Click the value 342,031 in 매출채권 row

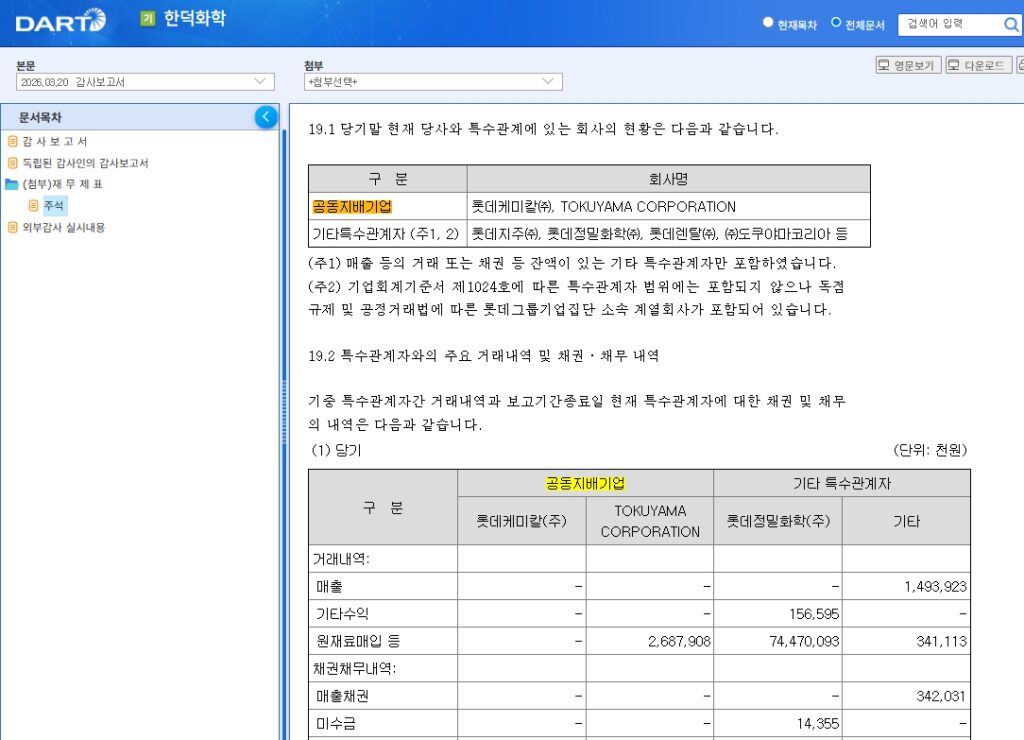941,696
